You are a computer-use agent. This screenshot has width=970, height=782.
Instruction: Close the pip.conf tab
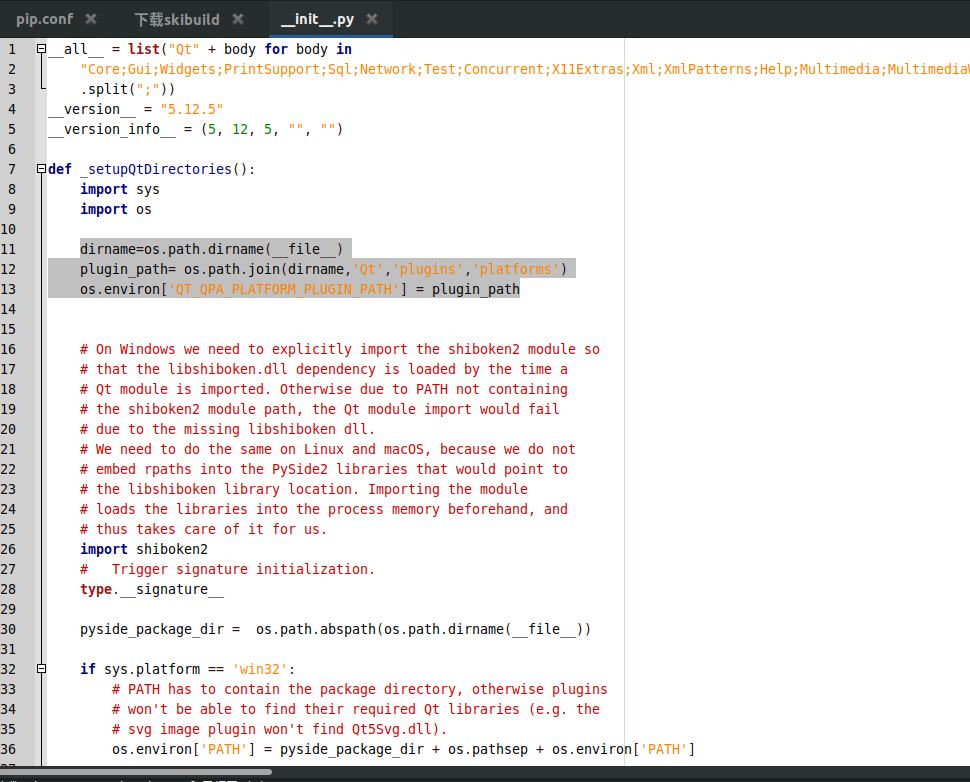(x=91, y=19)
